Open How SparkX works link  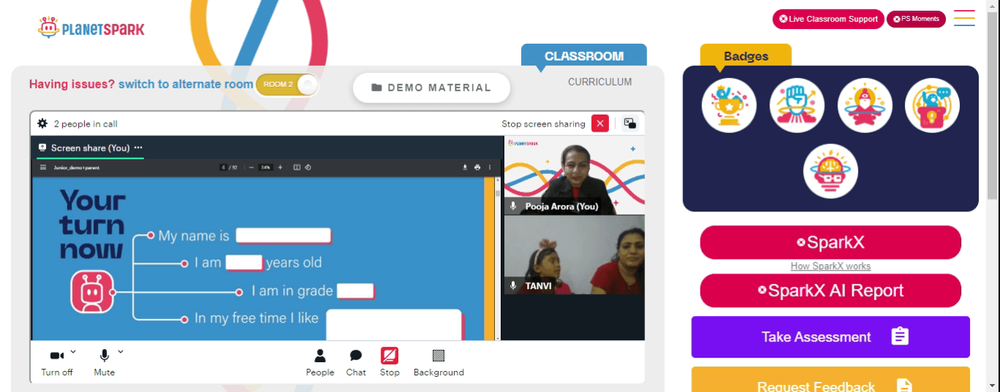830,266
